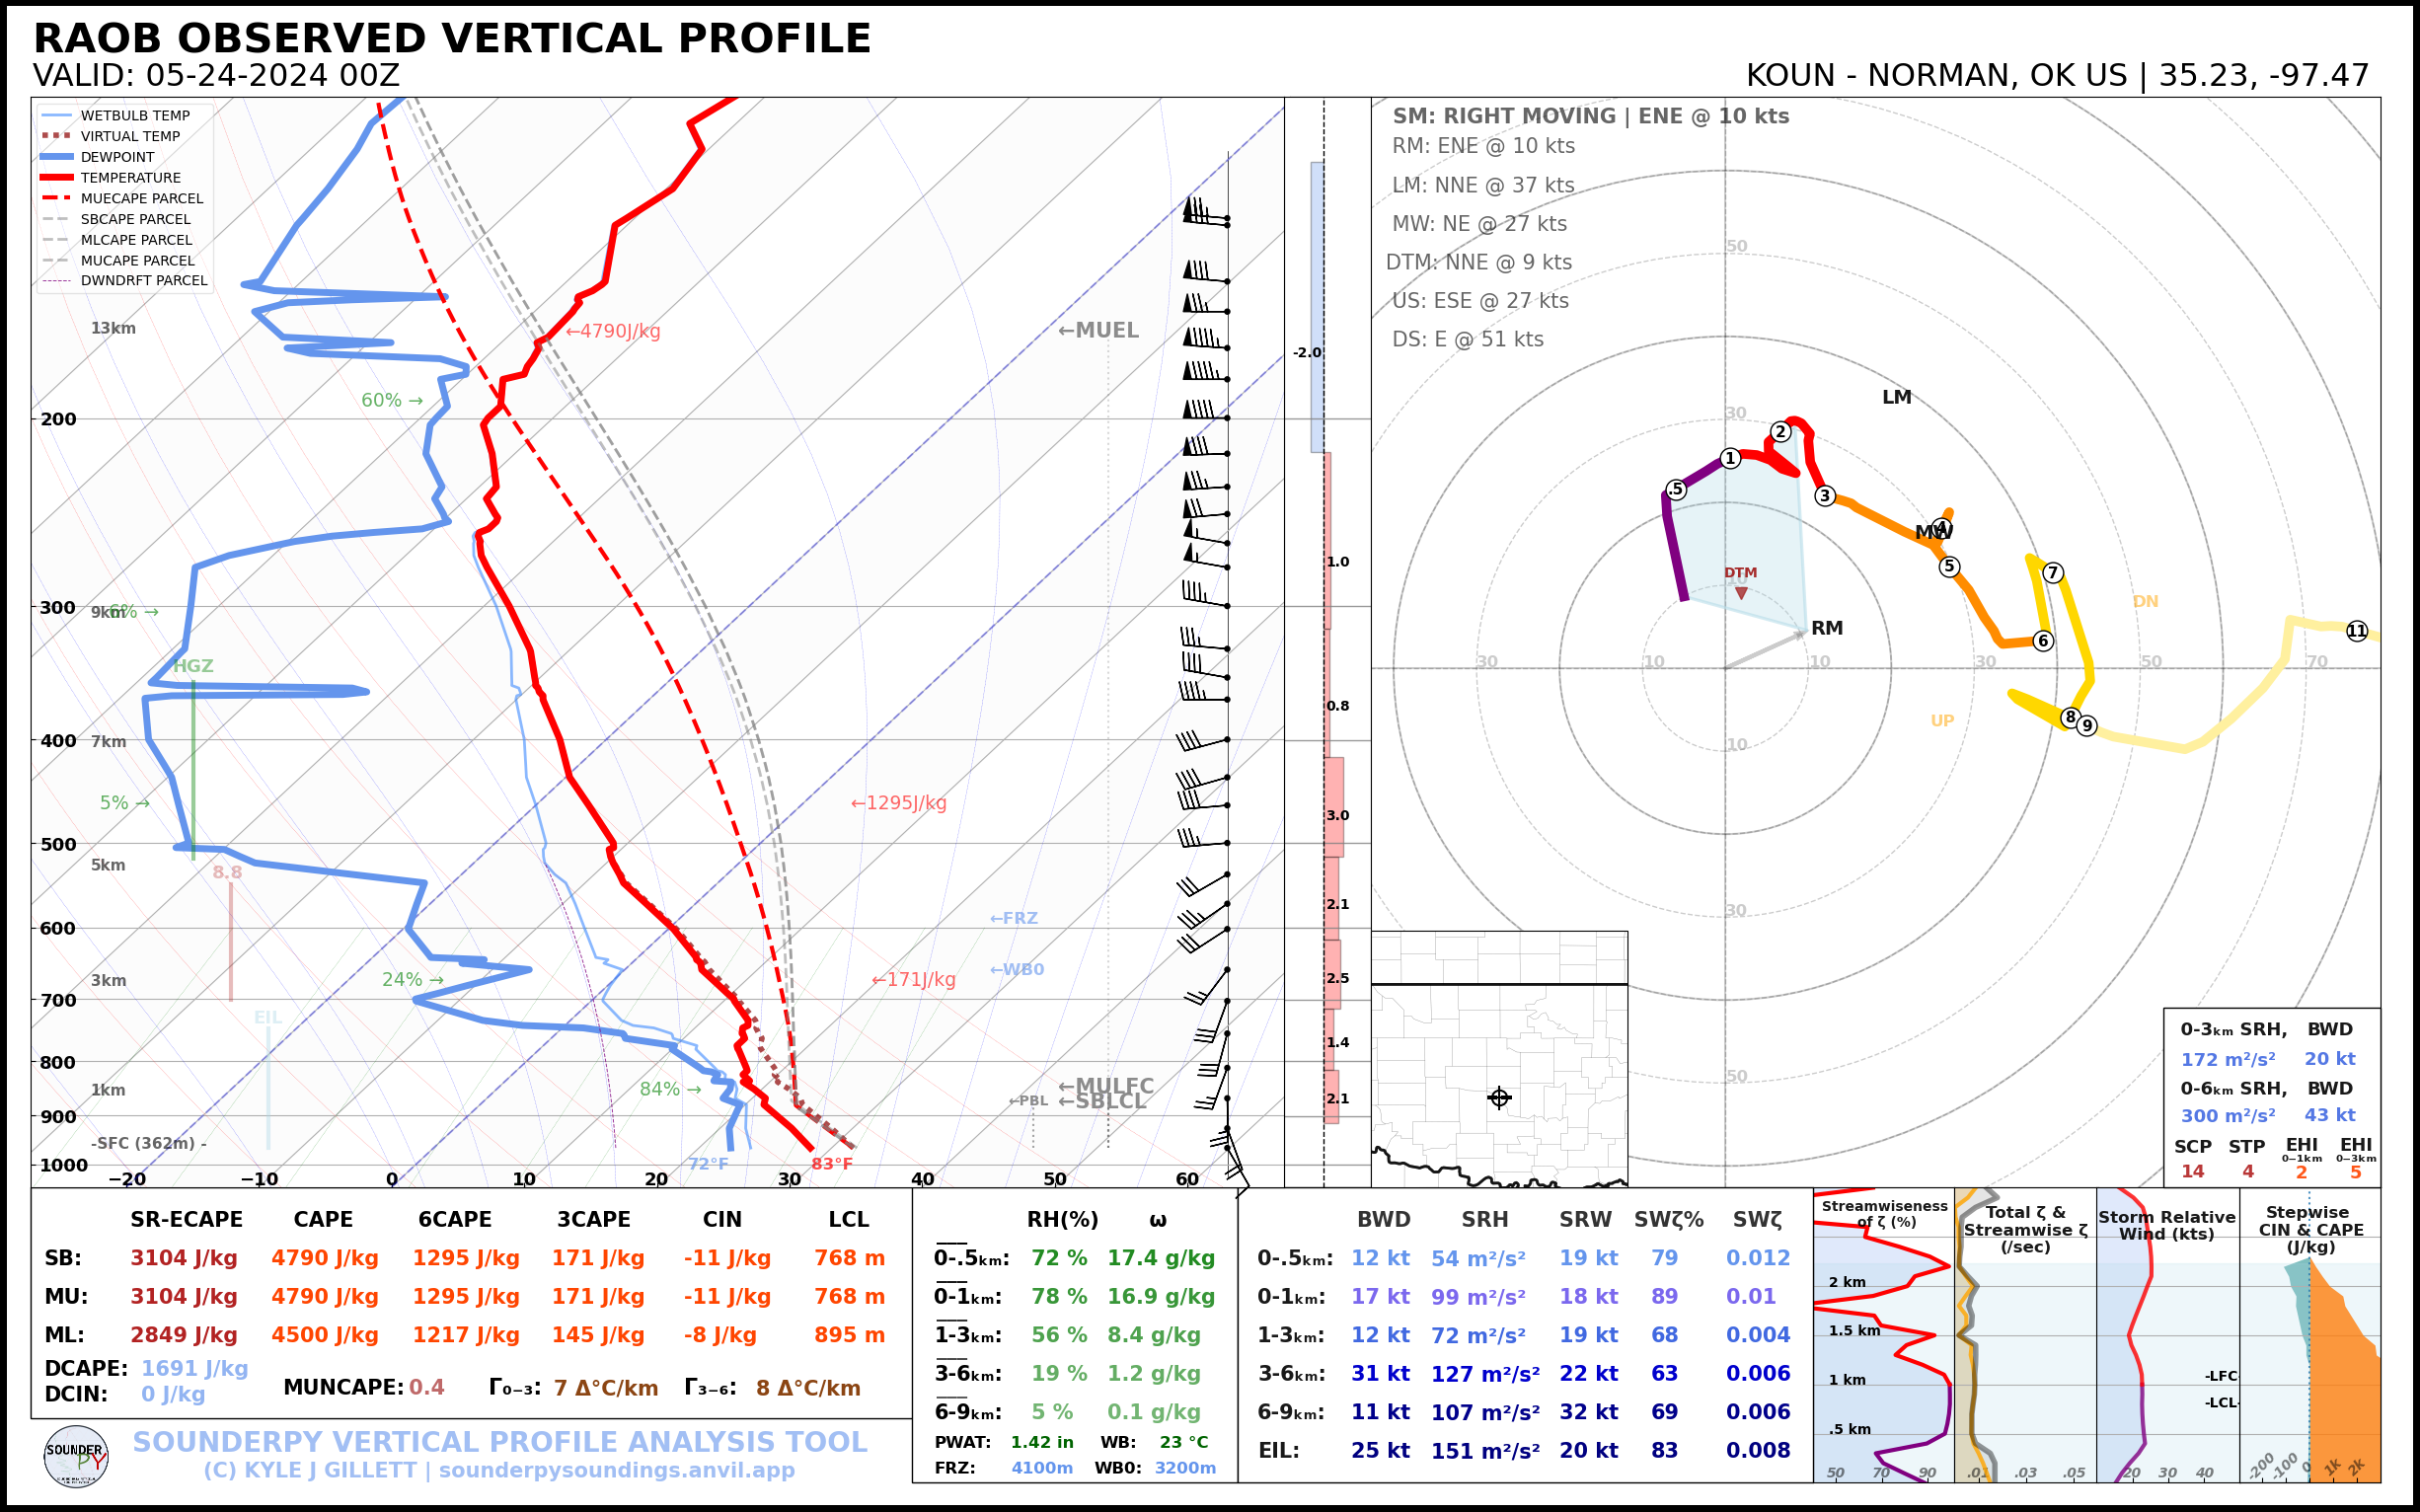The image size is (2420, 1512).
Task: Click the SCP value 14
Action: tap(2192, 1171)
